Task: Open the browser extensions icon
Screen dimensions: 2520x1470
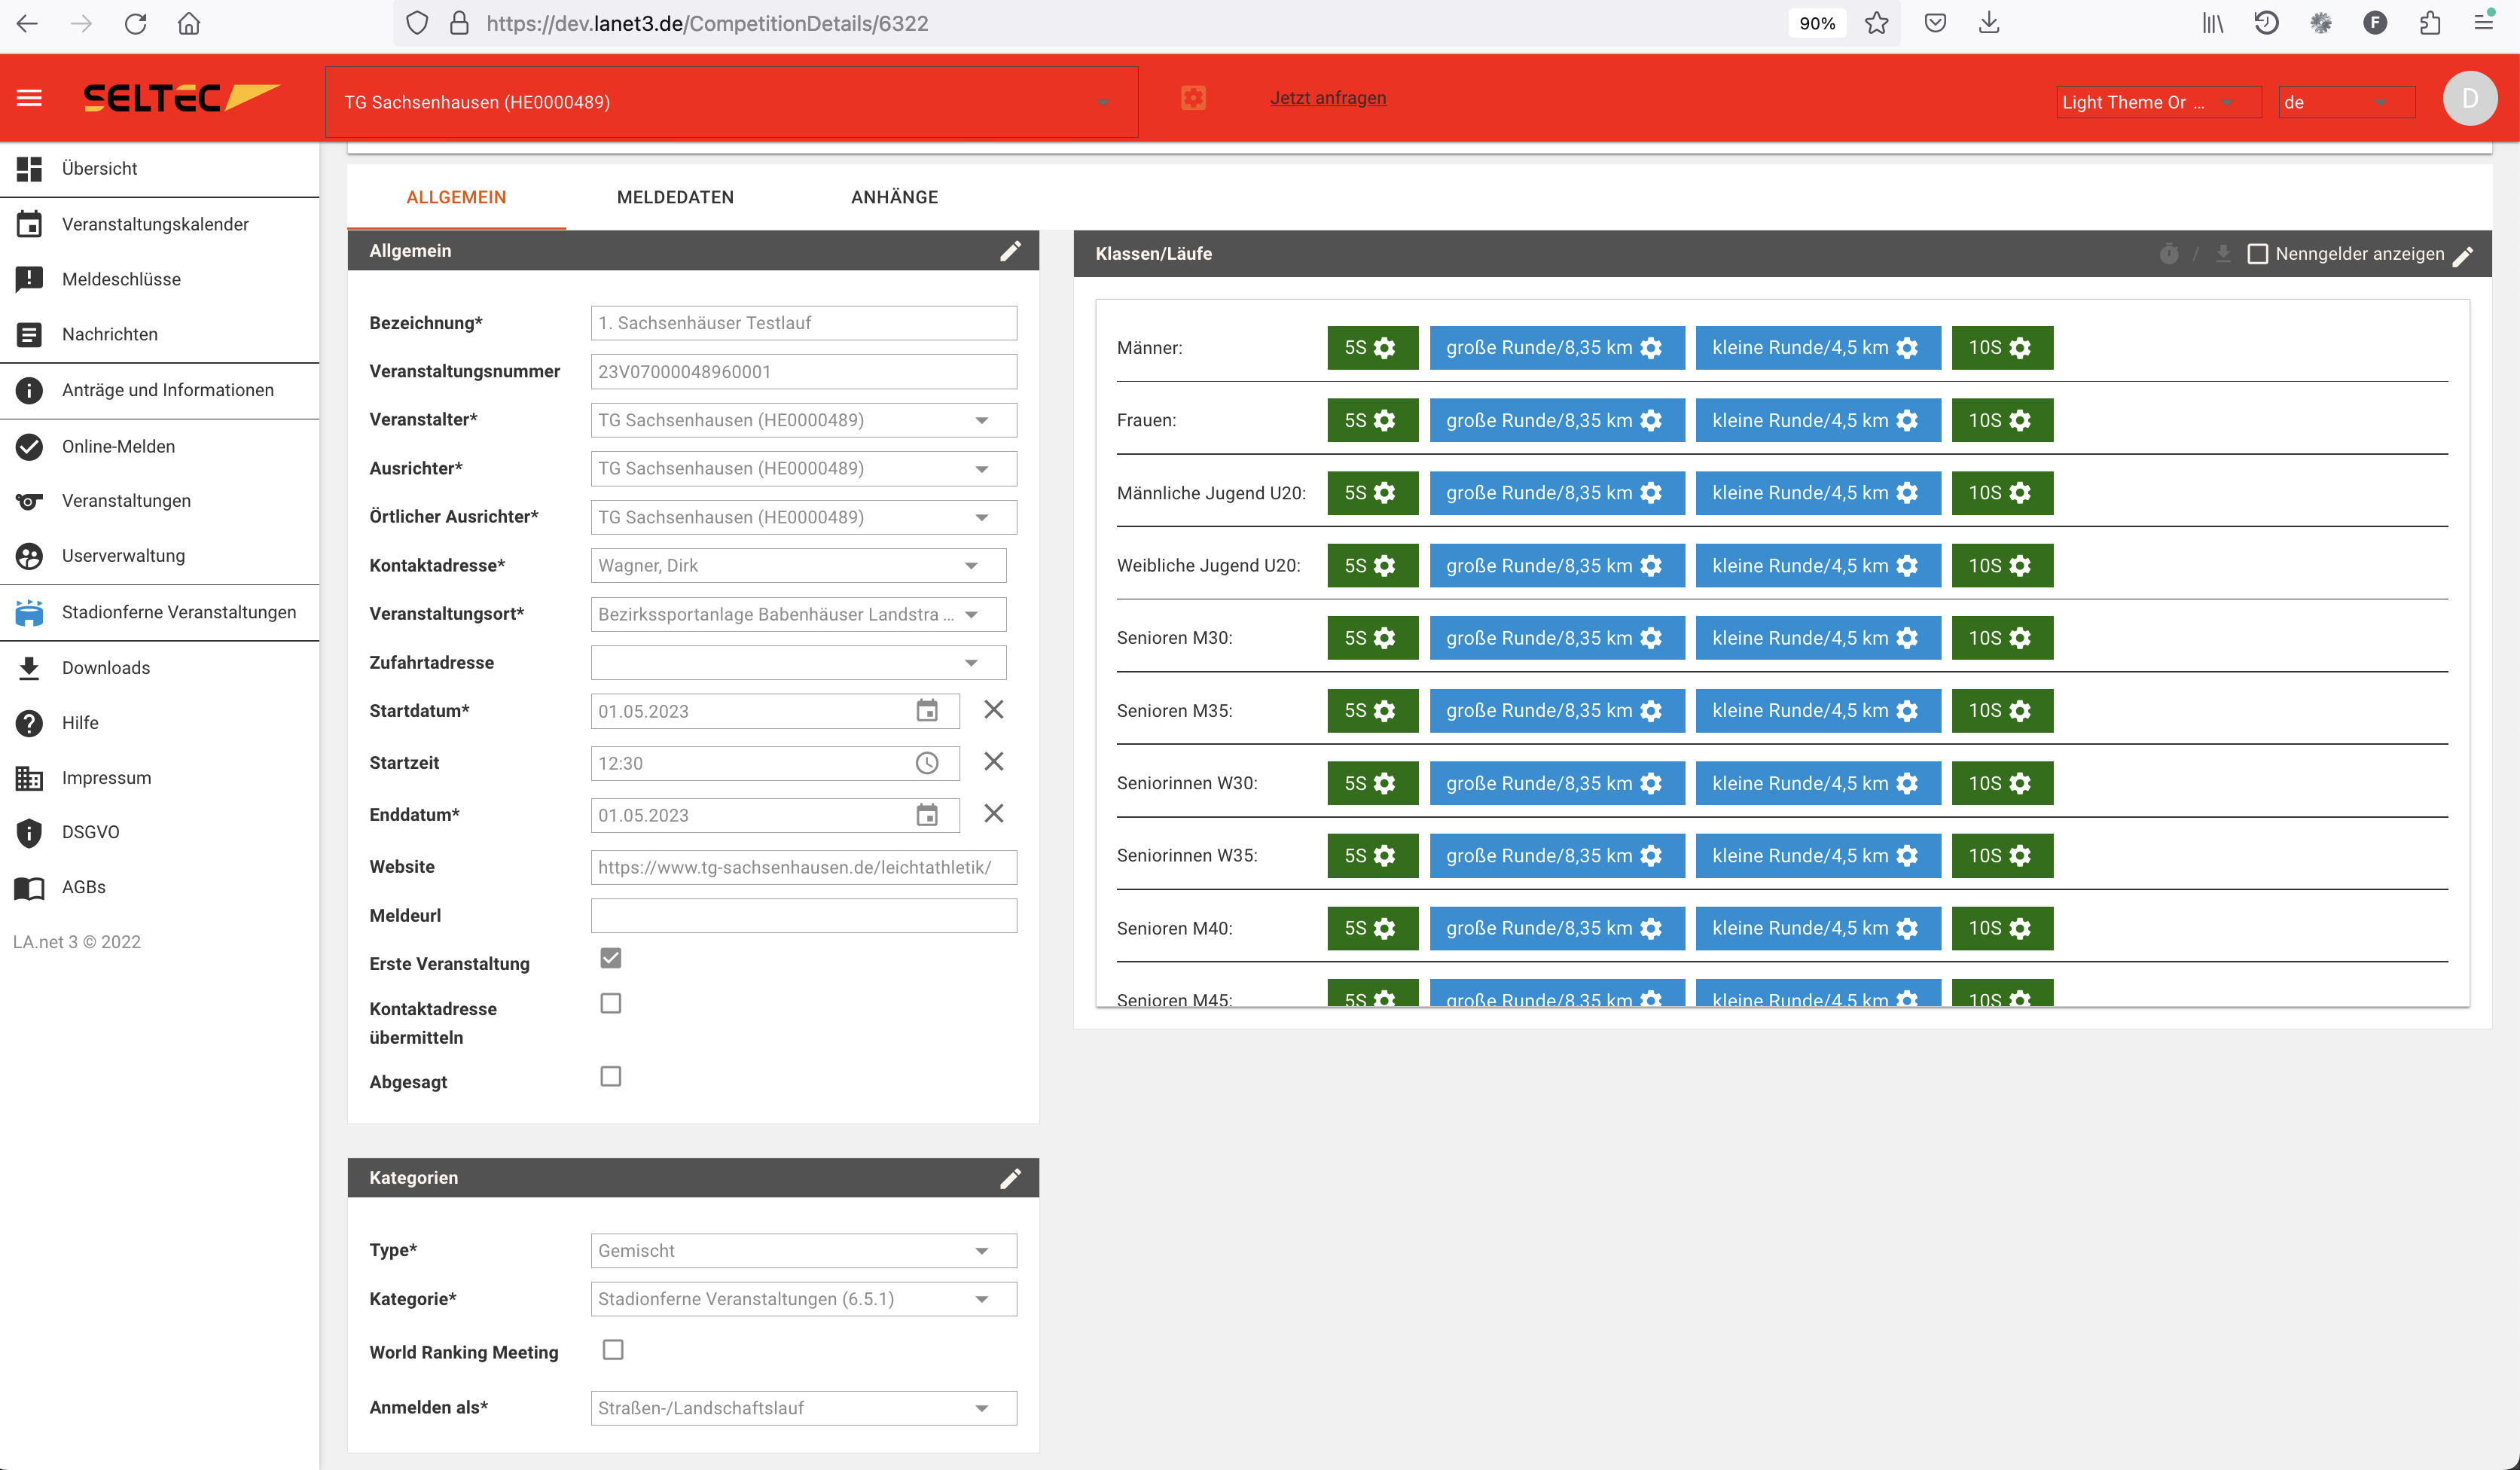Action: click(2430, 23)
